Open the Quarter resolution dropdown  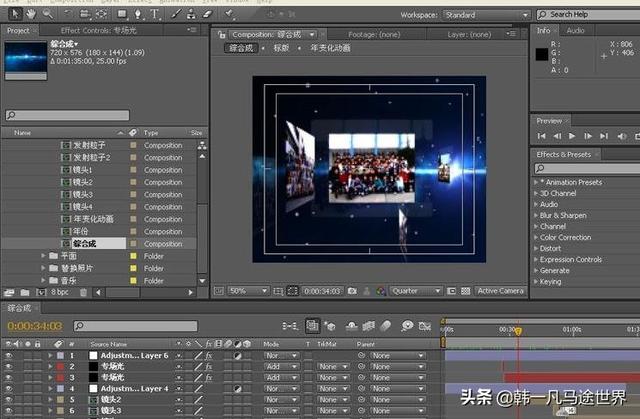coord(416,291)
